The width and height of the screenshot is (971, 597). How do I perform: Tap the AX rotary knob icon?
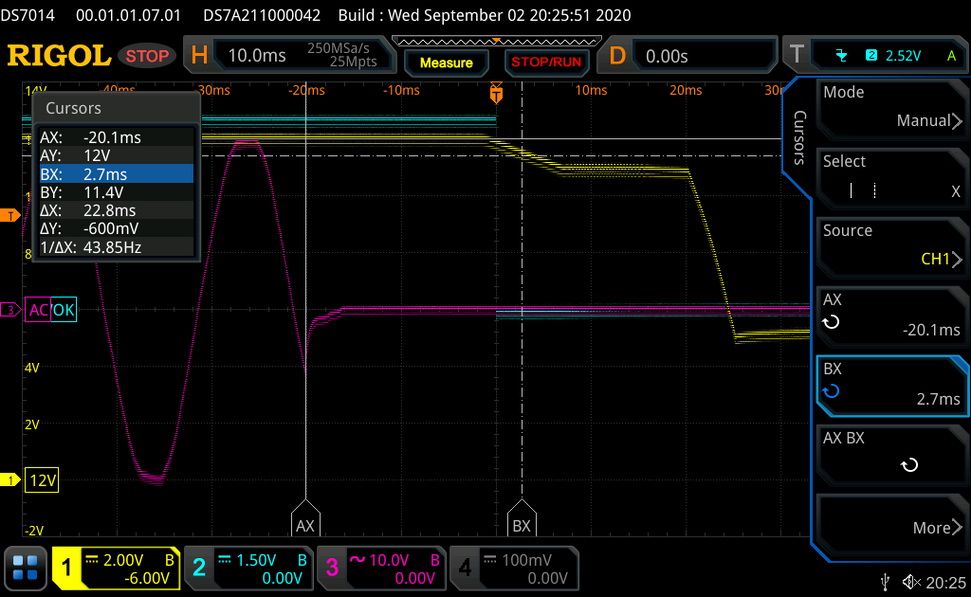(x=831, y=322)
